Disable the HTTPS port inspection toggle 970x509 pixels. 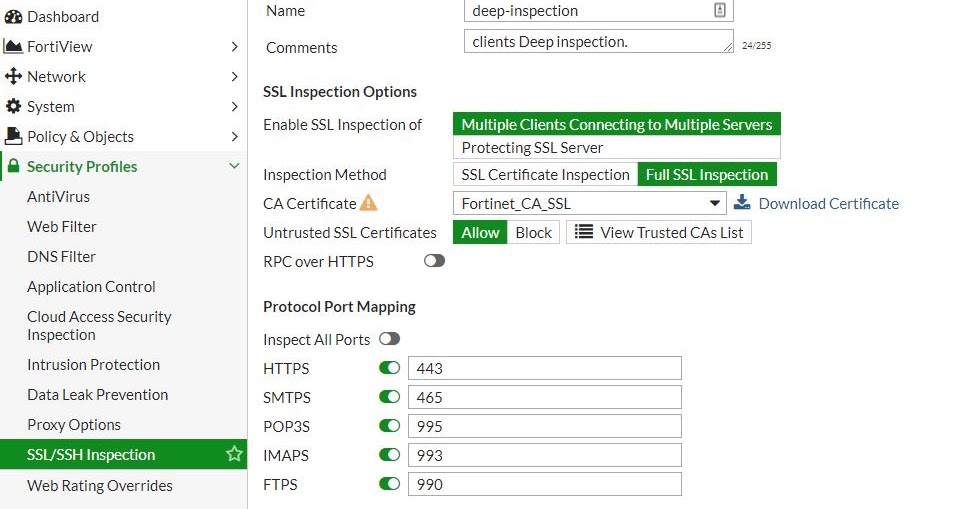[389, 368]
